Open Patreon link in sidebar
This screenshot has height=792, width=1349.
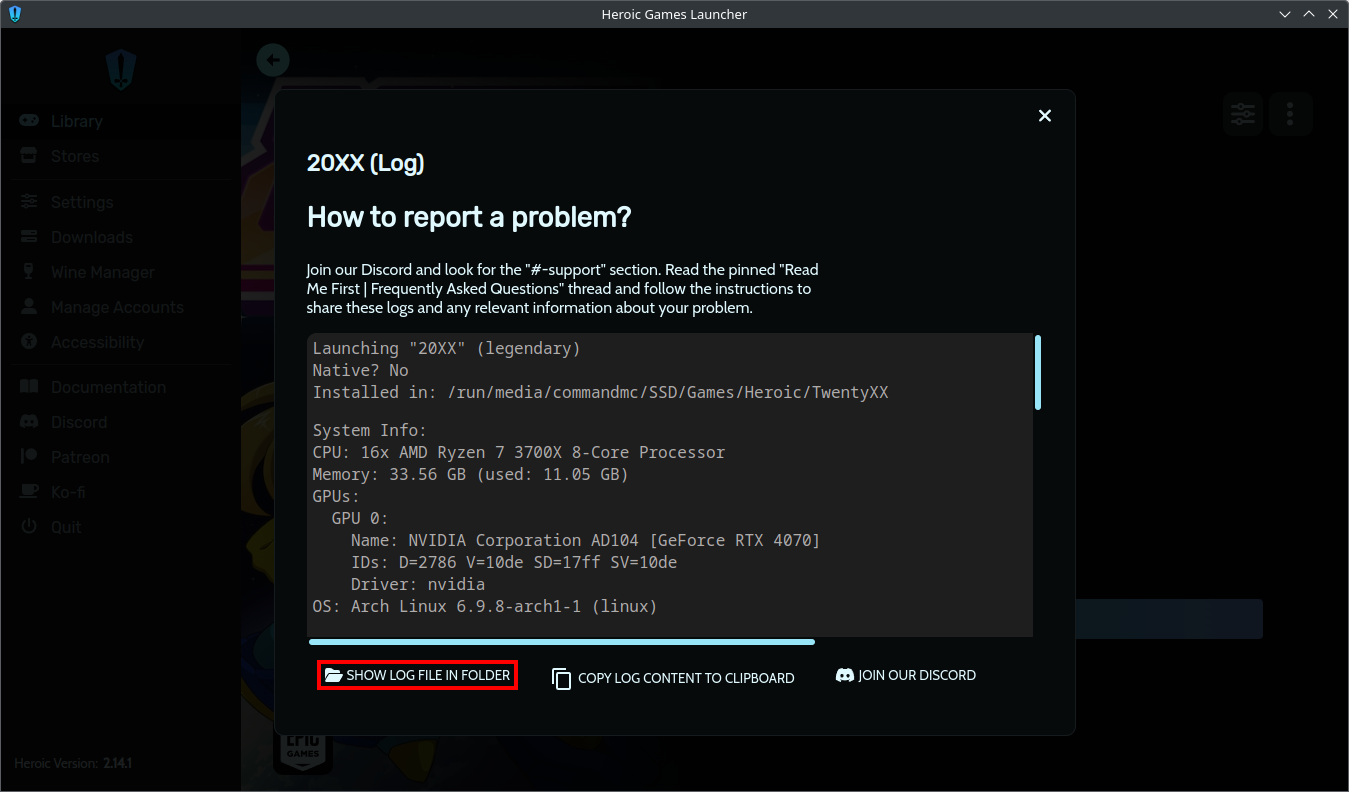click(x=120, y=457)
